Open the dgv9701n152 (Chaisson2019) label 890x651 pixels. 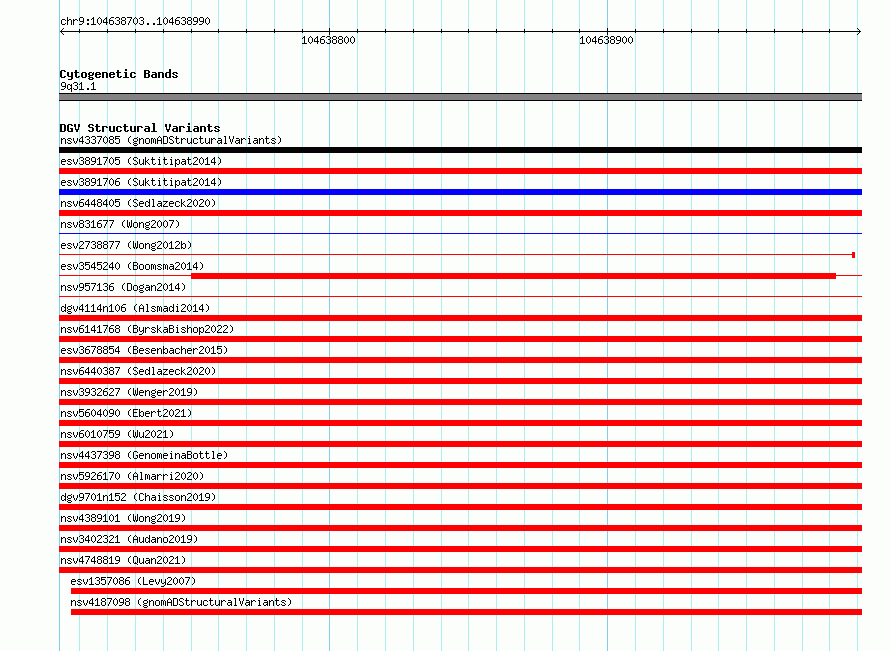138,497
